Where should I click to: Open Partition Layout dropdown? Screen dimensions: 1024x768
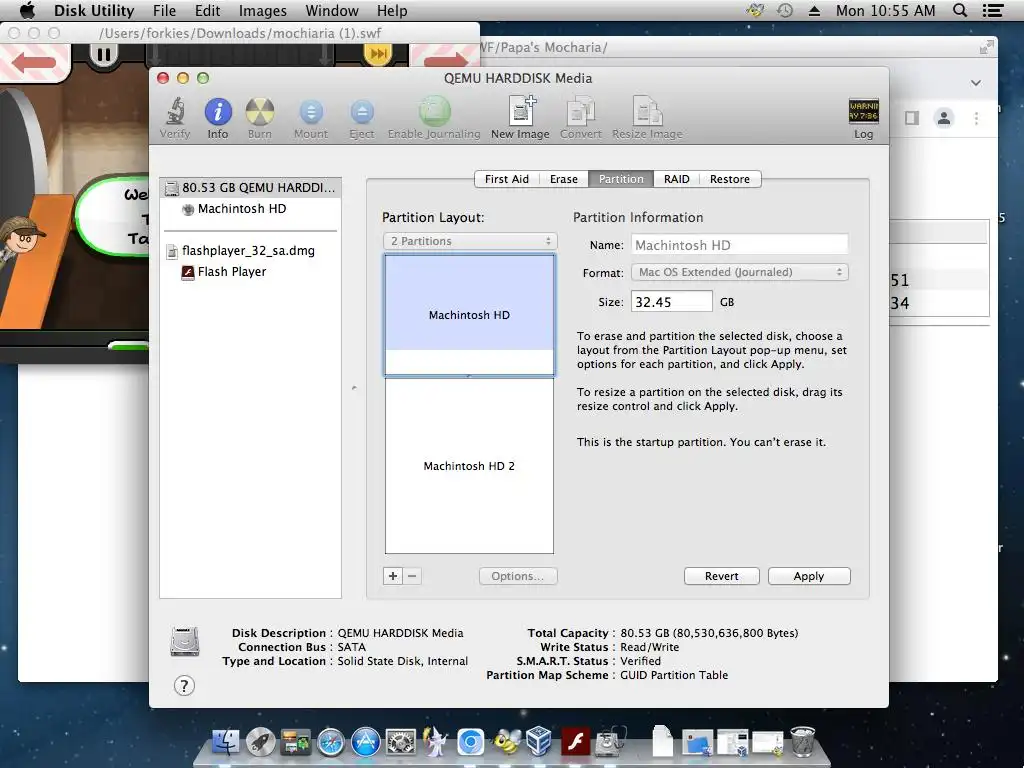[x=470, y=241]
